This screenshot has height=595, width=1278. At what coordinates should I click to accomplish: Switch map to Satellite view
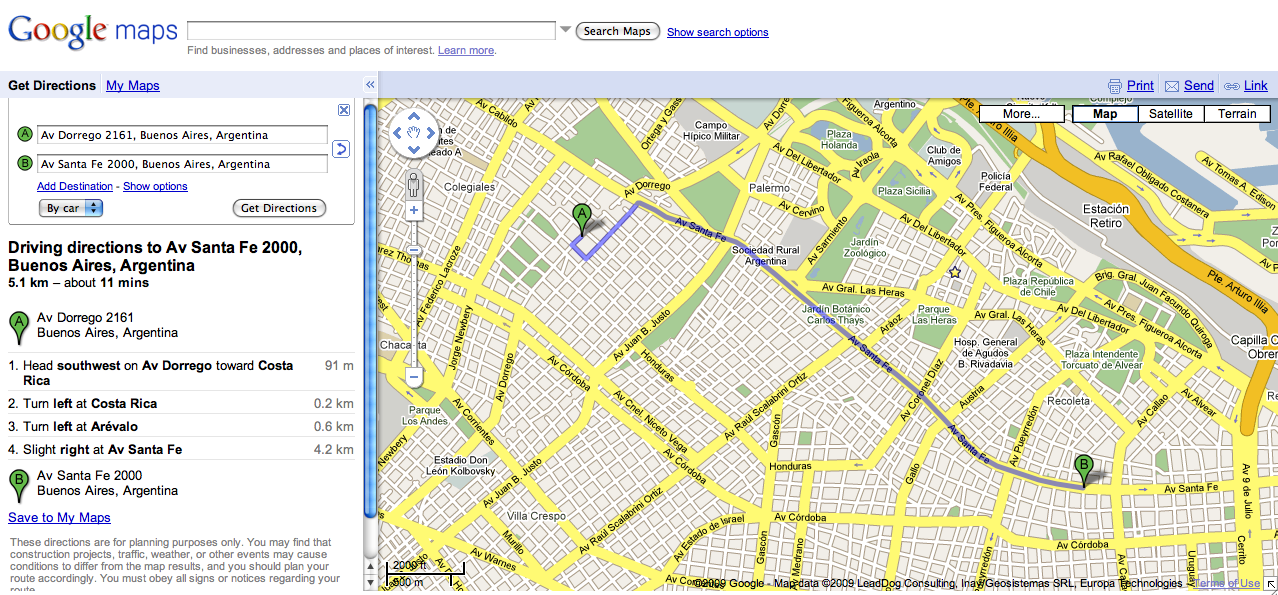point(1171,114)
